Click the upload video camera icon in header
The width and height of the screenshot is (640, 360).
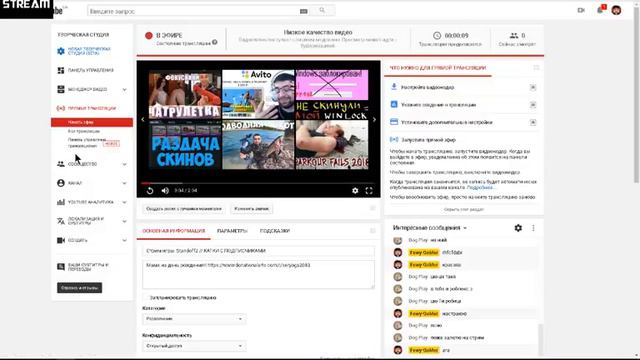click(x=581, y=10)
